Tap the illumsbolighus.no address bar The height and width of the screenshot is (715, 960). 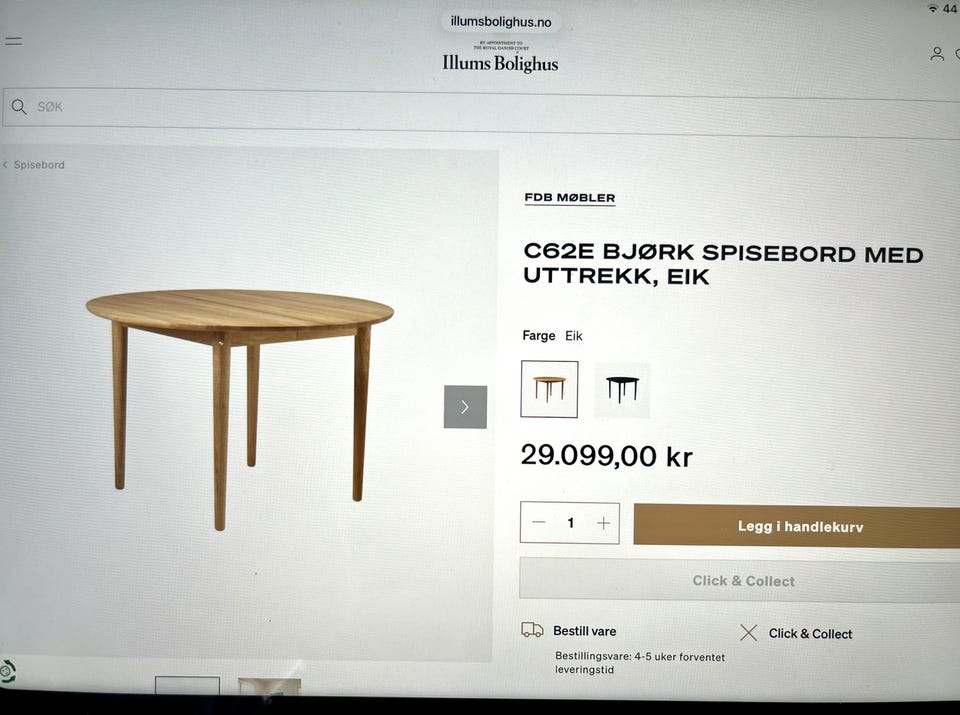[501, 22]
